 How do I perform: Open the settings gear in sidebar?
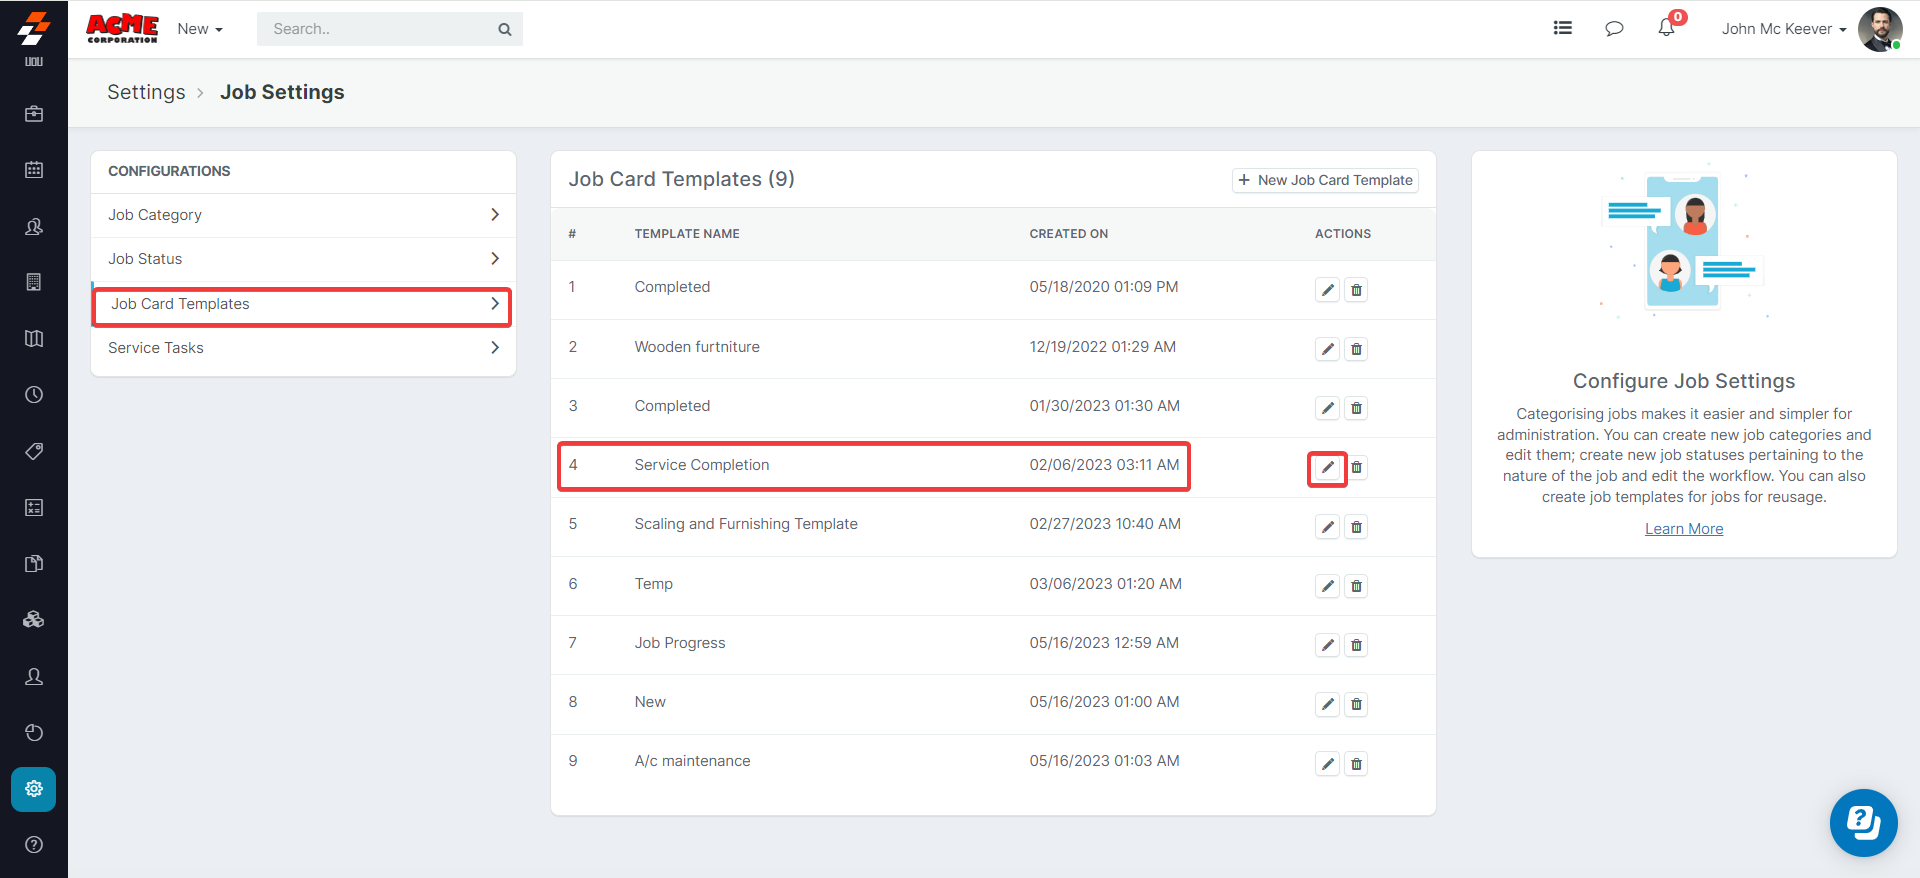pyautogui.click(x=34, y=789)
